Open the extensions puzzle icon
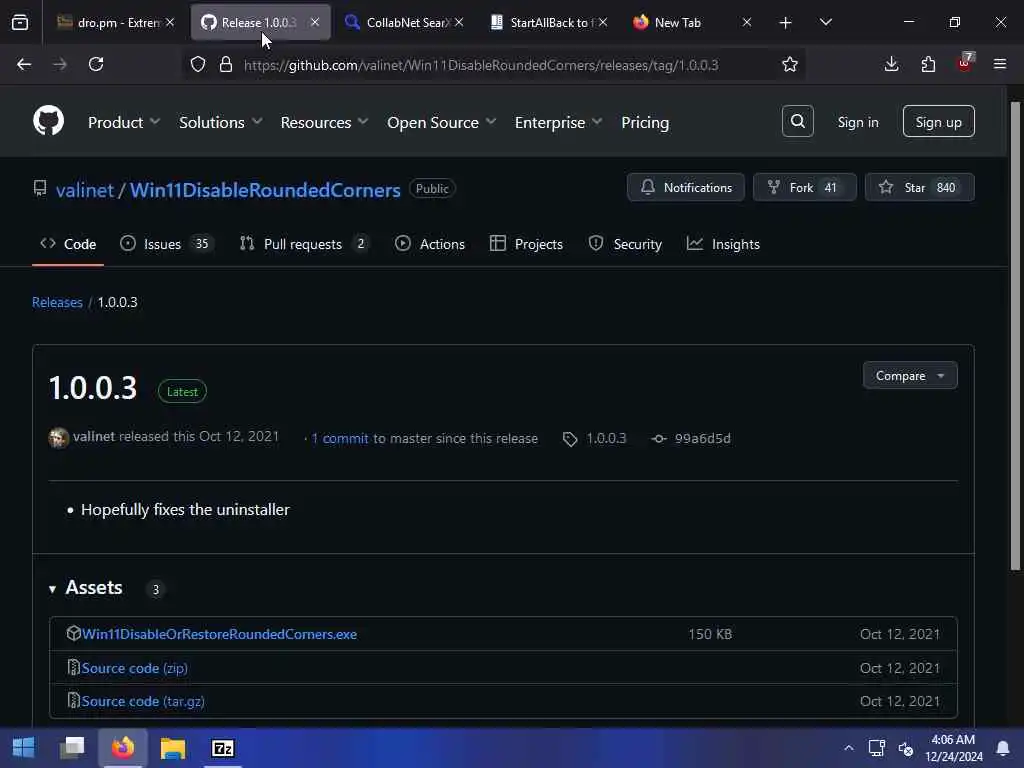1024x768 pixels. (928, 64)
